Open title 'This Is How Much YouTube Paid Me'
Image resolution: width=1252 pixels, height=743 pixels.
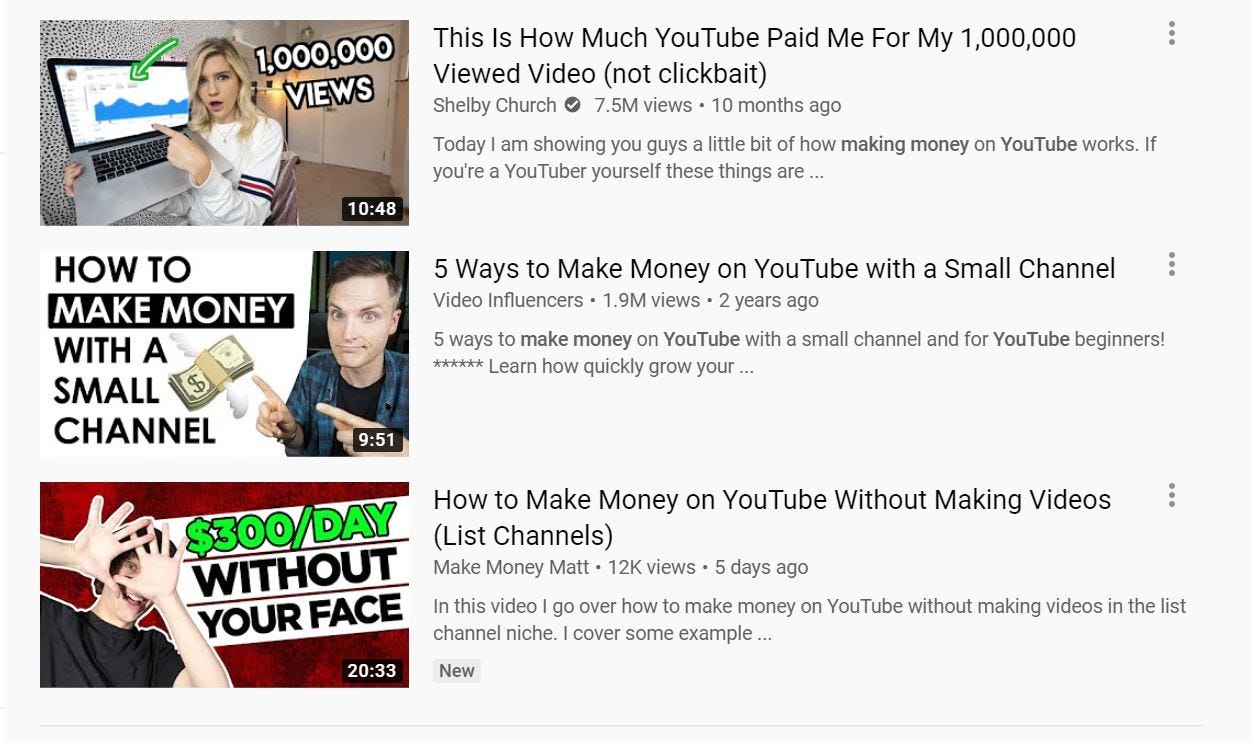click(x=754, y=56)
